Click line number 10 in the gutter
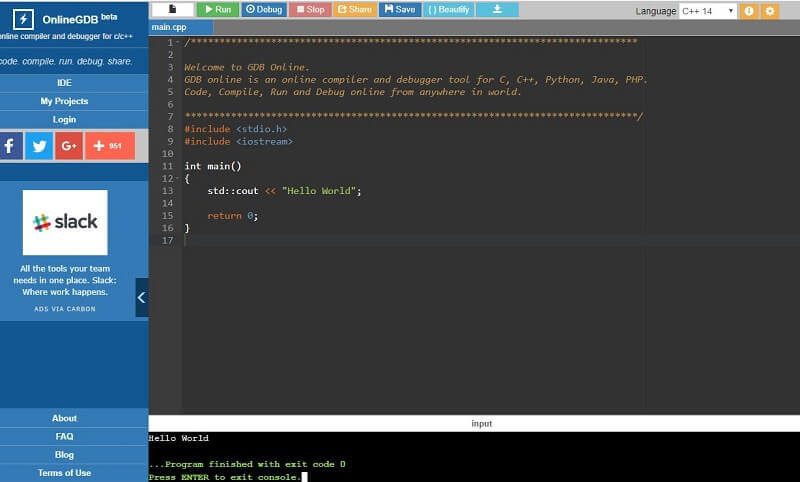The image size is (800, 482). pyautogui.click(x=167, y=154)
